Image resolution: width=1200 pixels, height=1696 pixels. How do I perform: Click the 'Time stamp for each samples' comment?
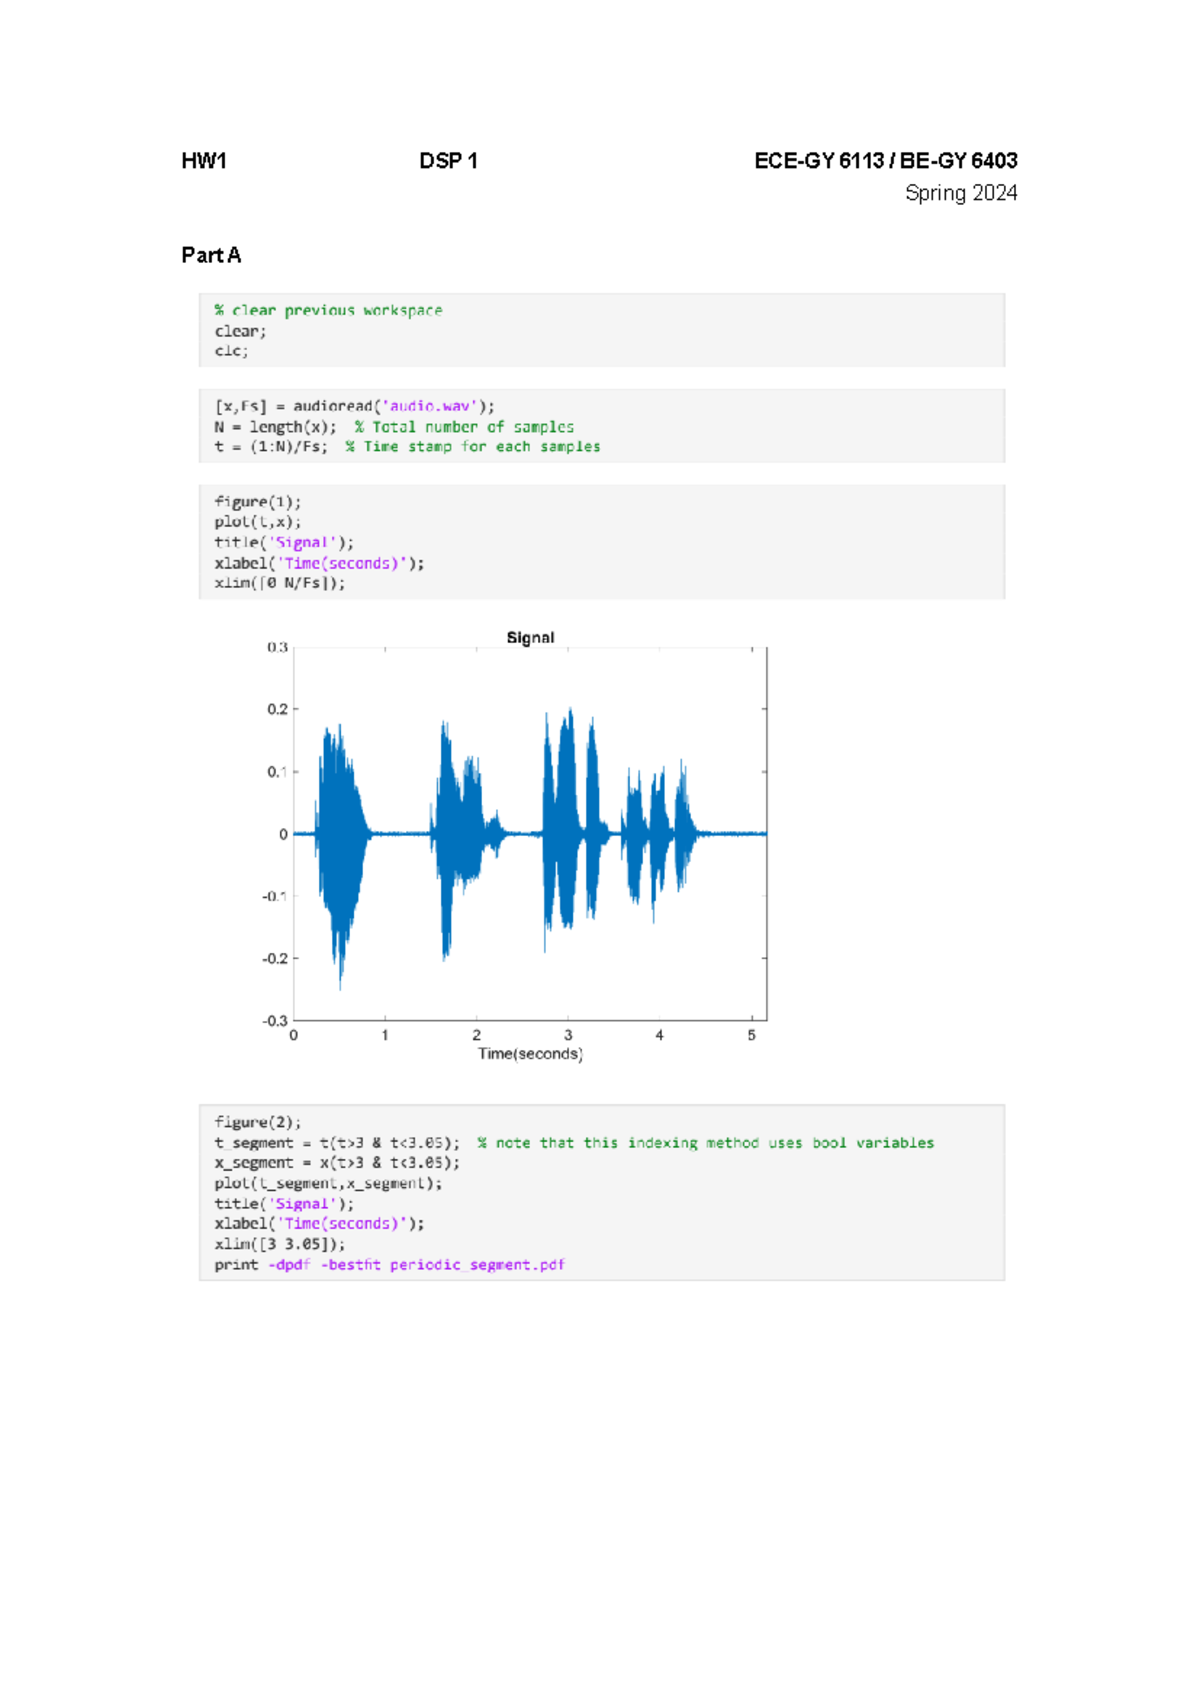click(x=473, y=447)
